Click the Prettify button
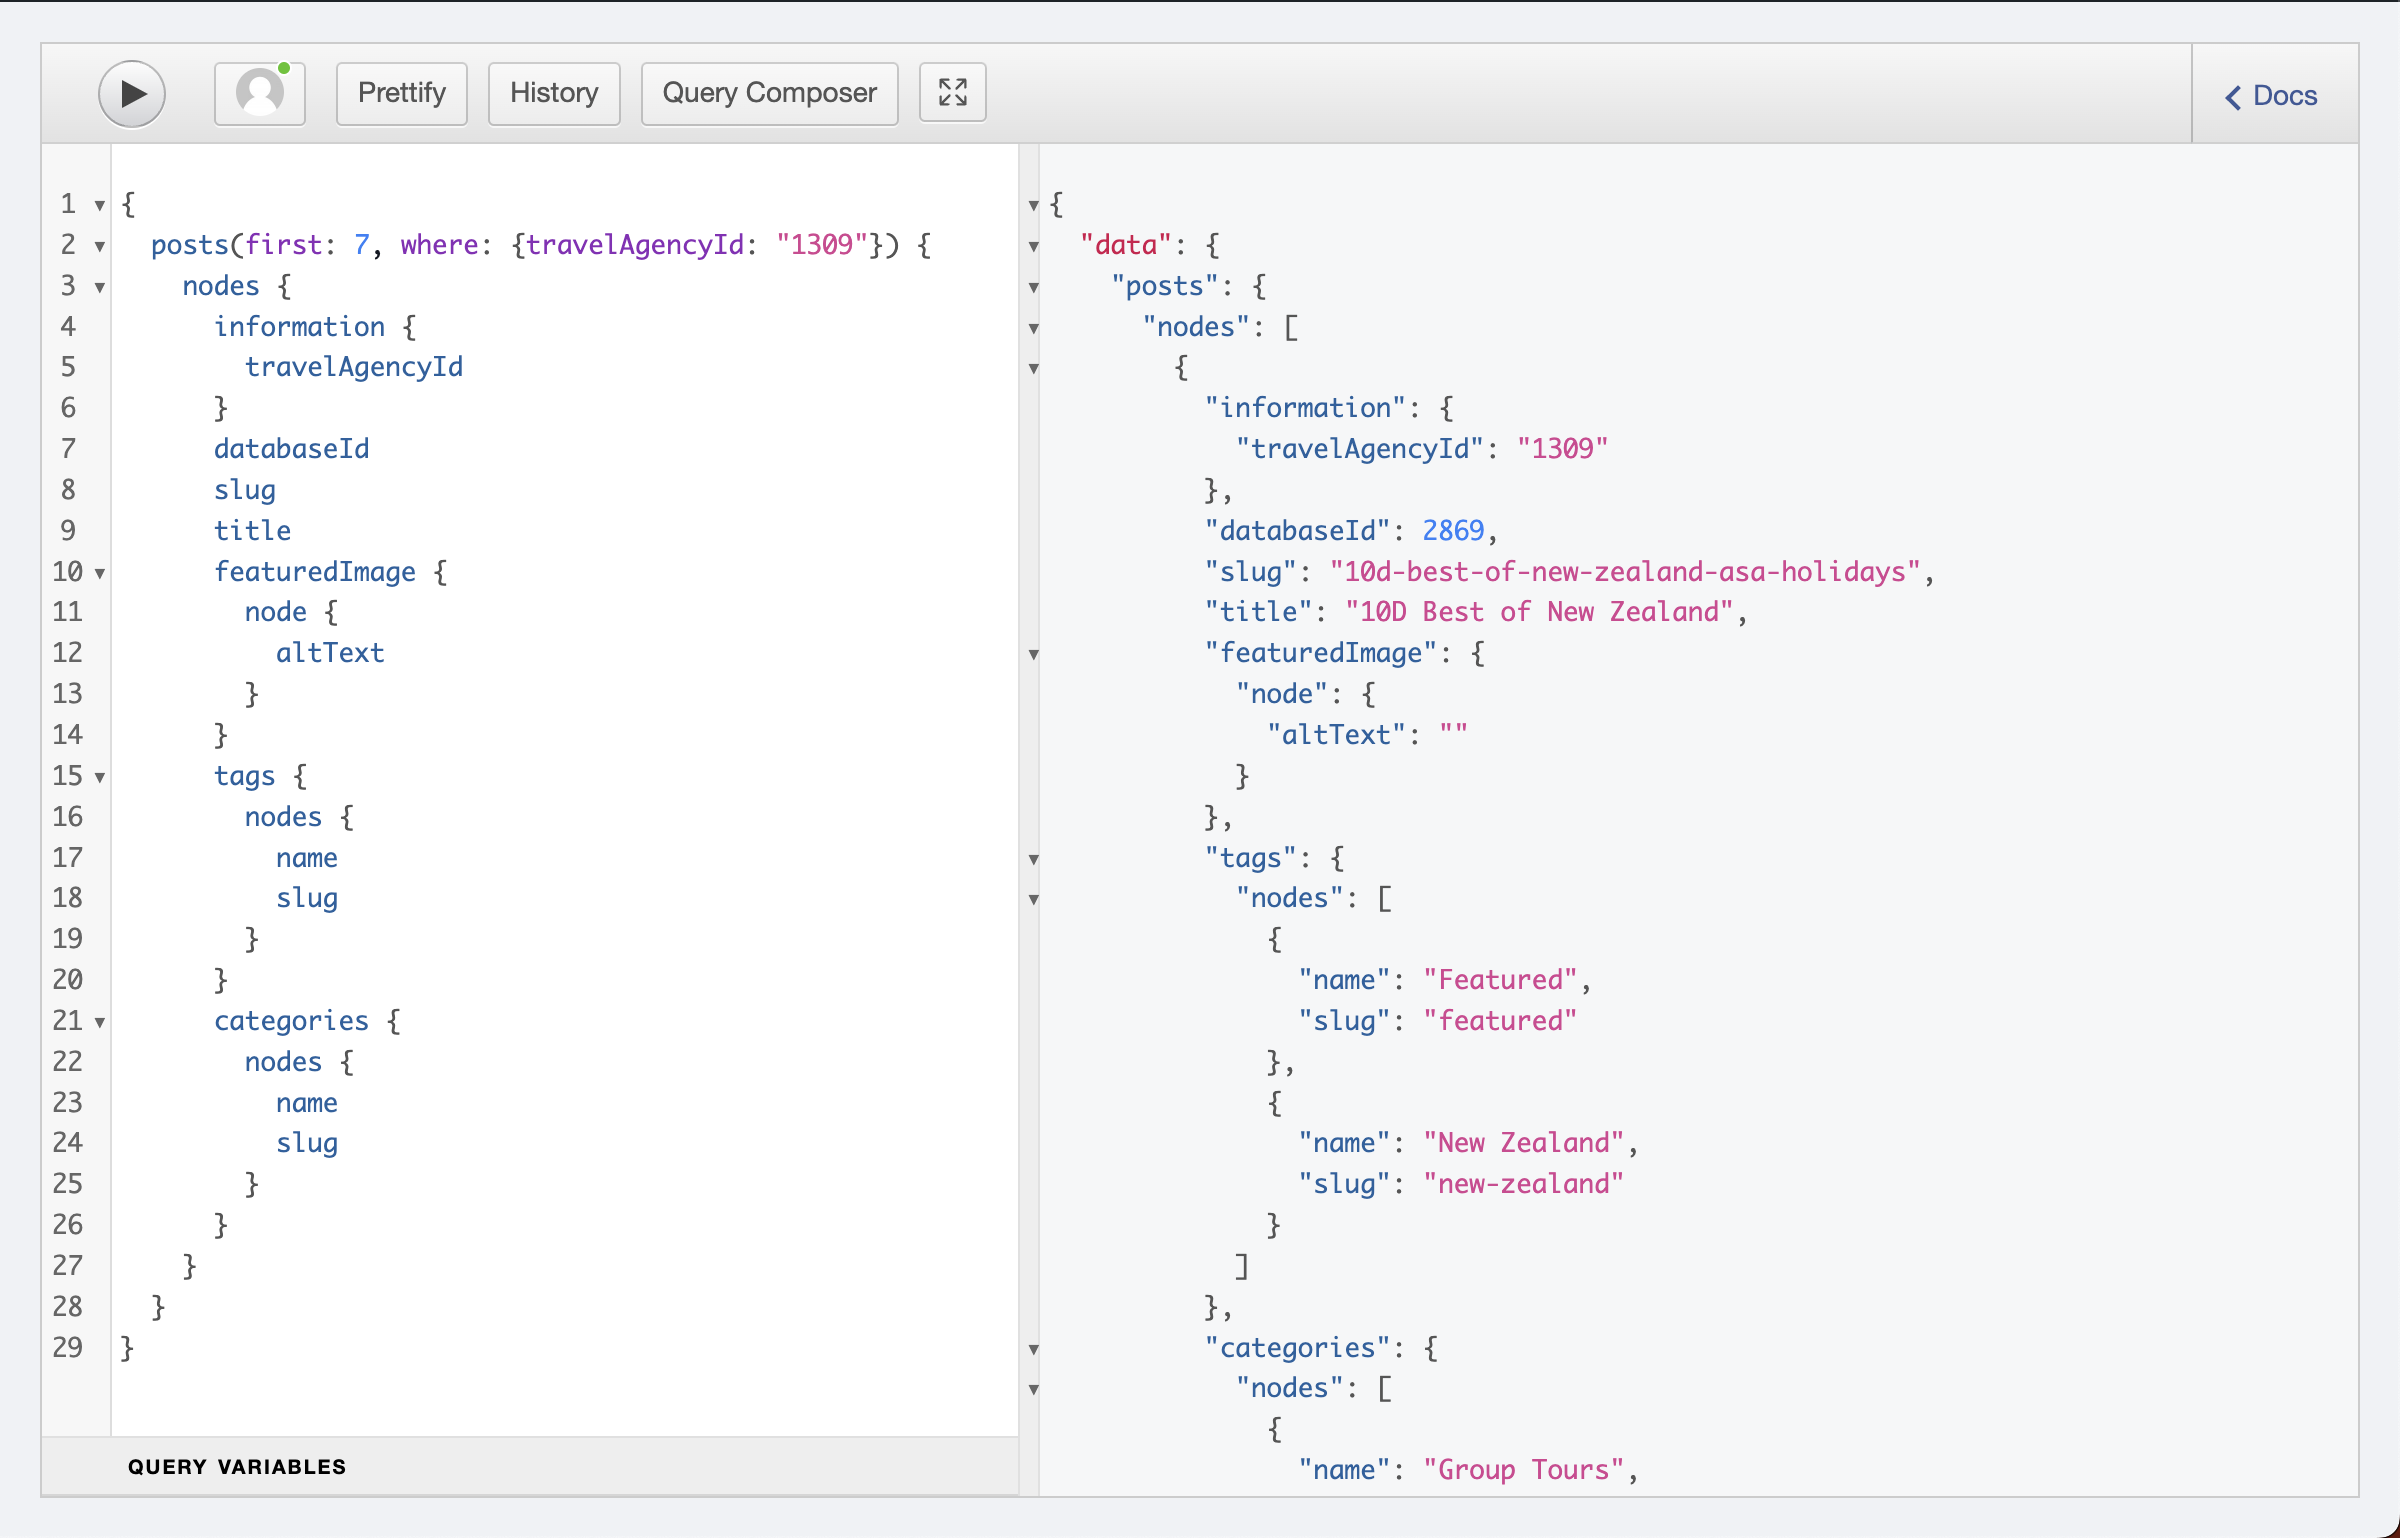 402,94
